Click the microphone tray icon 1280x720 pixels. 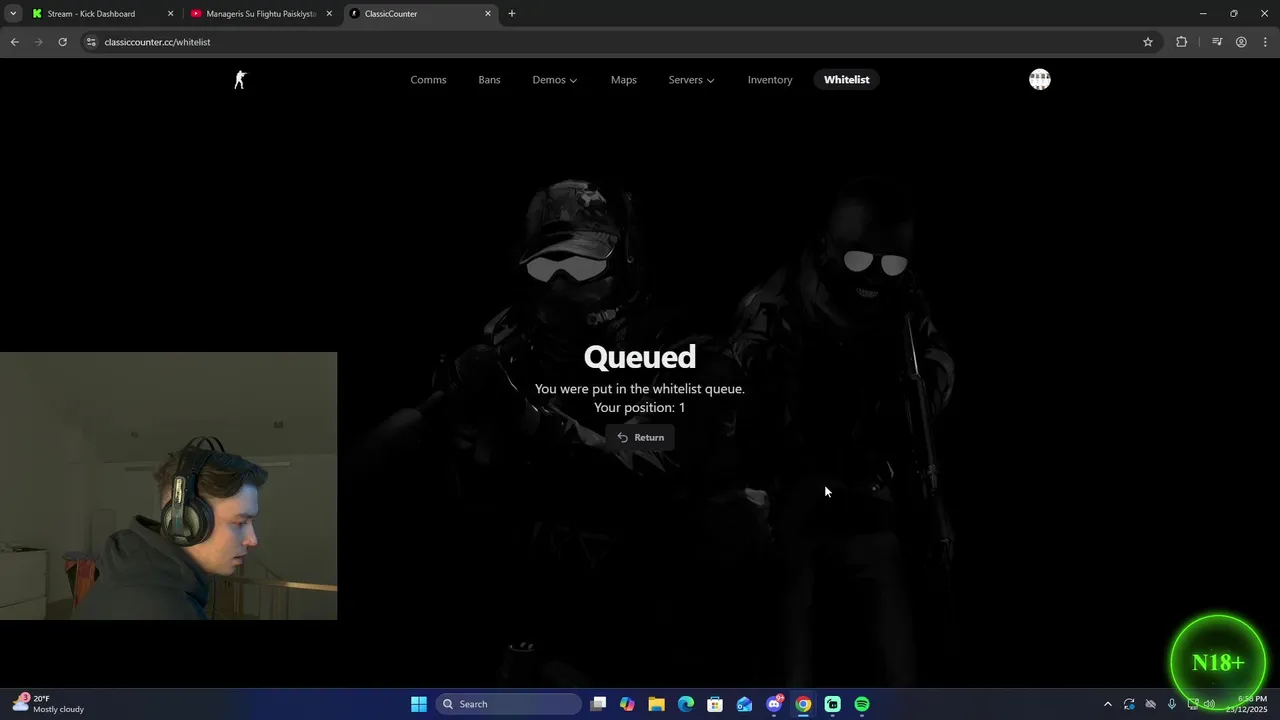click(x=1172, y=704)
